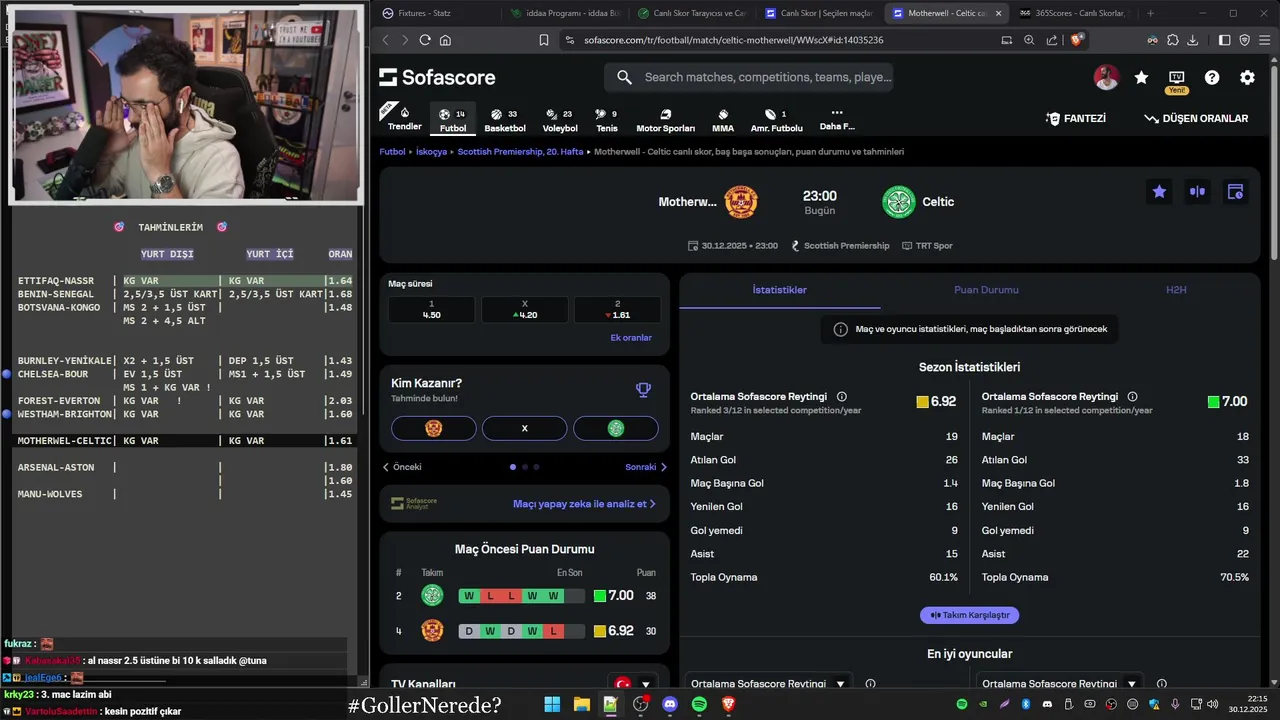Go to Önceki prediction card
The image size is (1280, 720).
click(403, 467)
